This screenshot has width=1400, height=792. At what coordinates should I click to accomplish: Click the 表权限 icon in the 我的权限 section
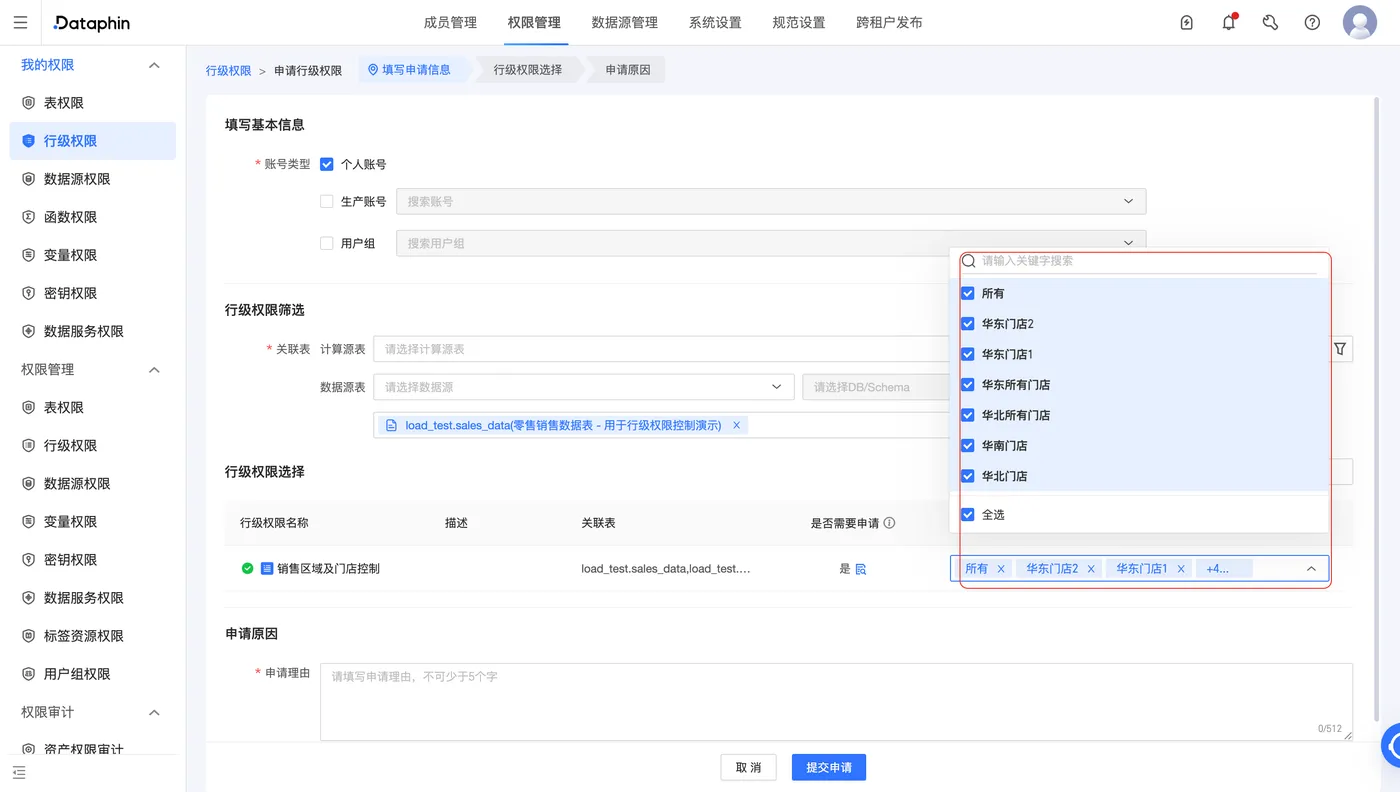coord(29,103)
